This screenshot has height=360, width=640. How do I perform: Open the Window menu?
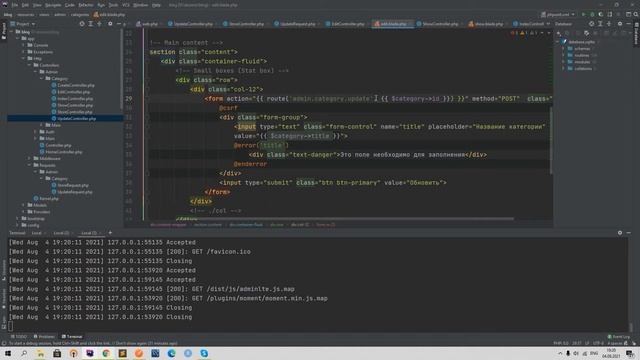pyautogui.click(x=140, y=5)
